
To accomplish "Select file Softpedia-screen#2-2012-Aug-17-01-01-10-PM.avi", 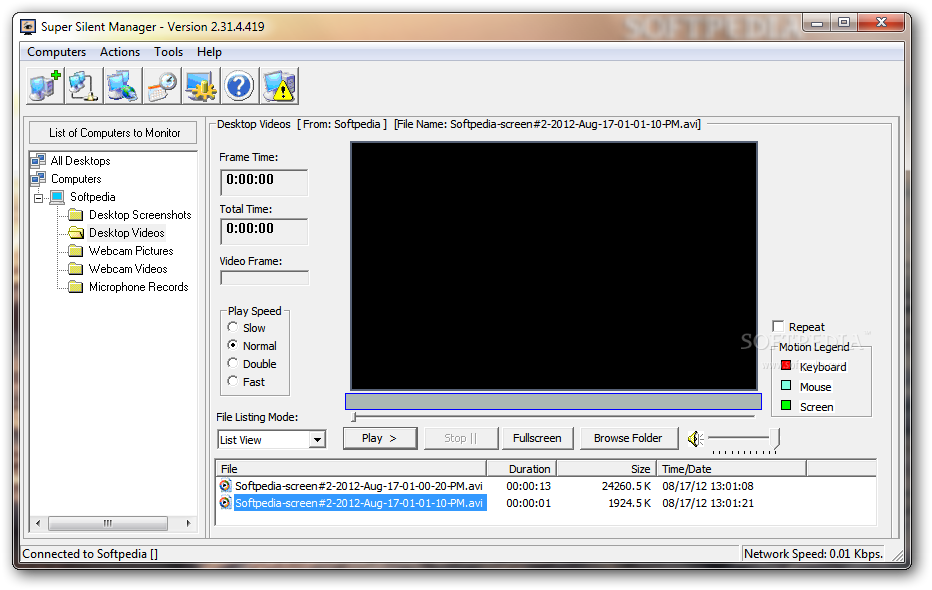I will [x=360, y=503].
